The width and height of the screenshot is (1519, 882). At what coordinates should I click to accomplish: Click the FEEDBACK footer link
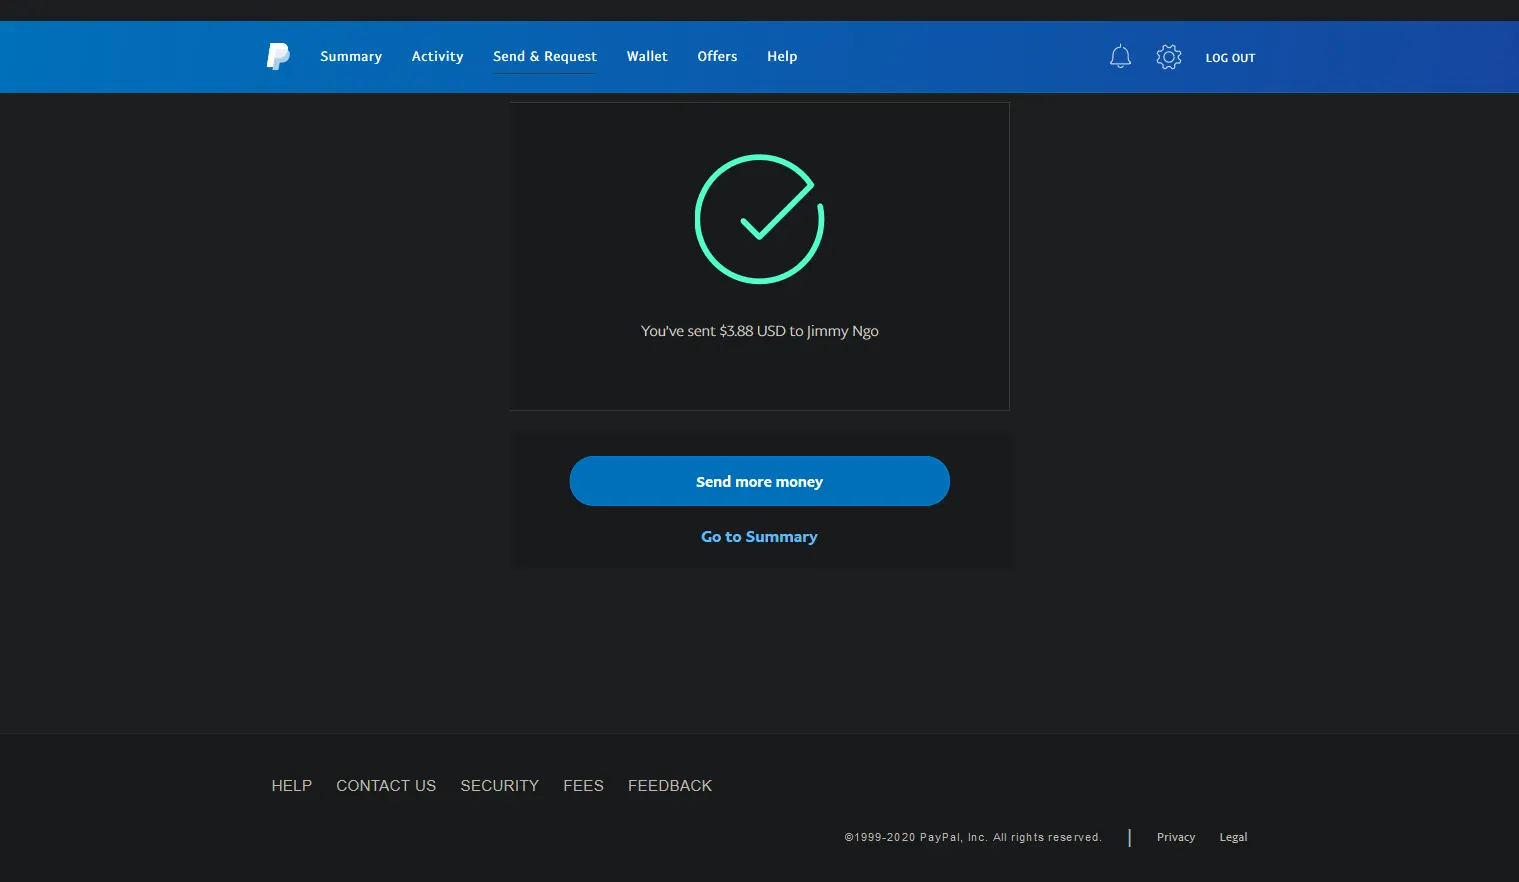pyautogui.click(x=670, y=786)
